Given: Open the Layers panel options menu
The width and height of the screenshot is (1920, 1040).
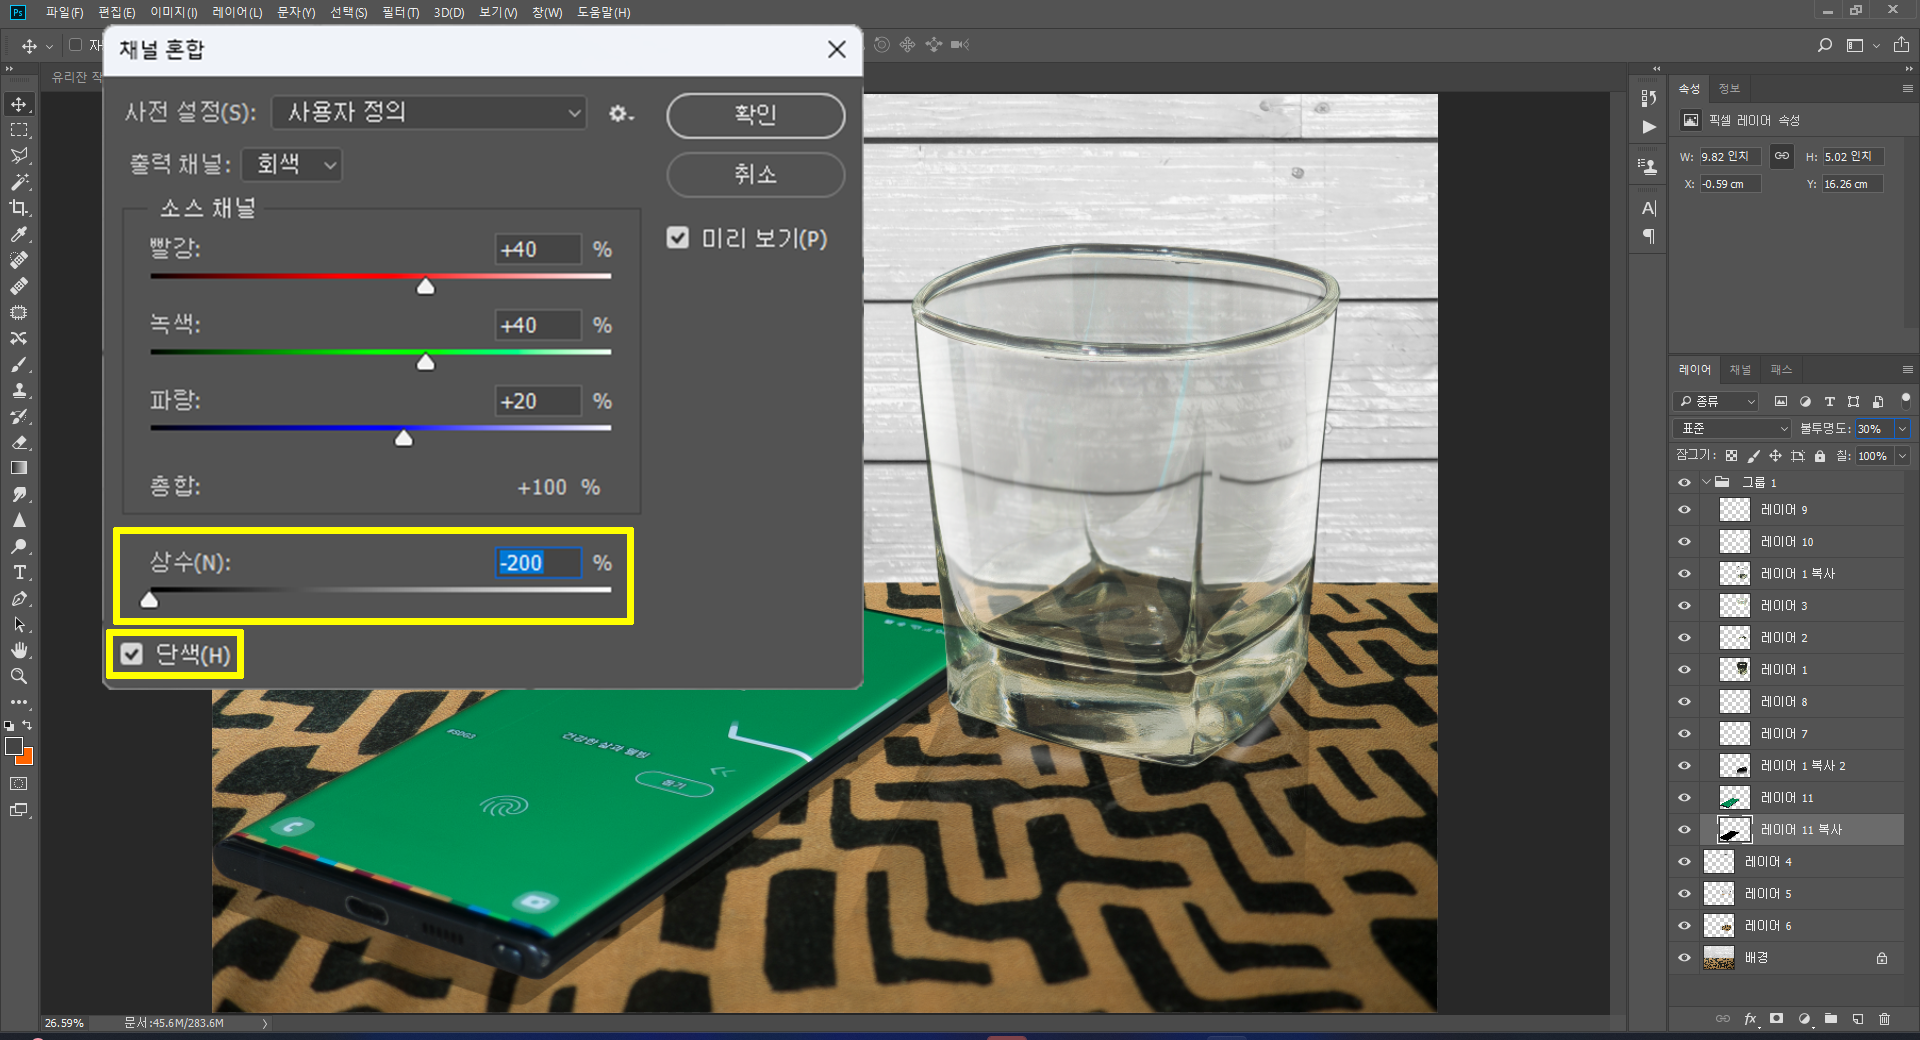Looking at the screenshot, I should point(1907,370).
